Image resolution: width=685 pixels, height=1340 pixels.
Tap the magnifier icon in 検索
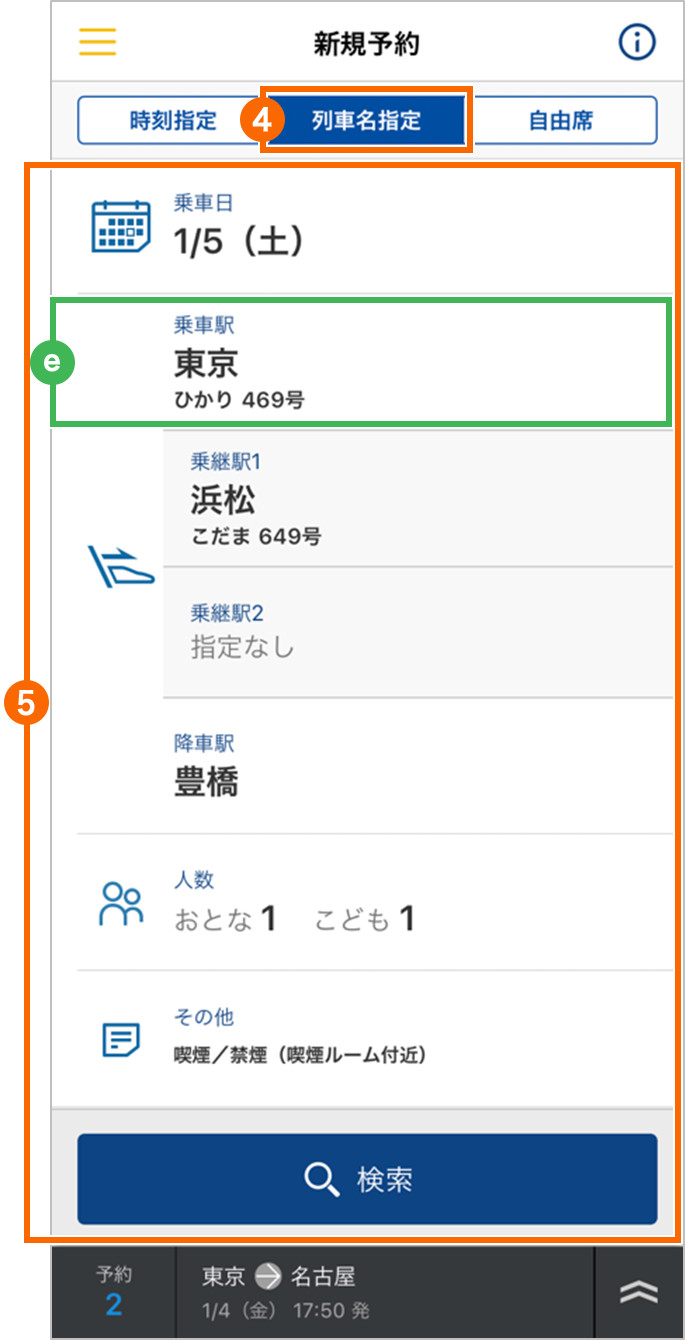tap(322, 1180)
